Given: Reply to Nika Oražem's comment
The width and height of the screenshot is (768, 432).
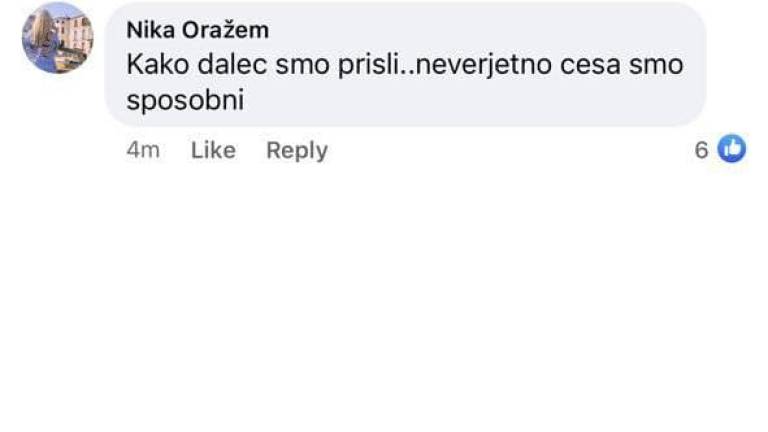Looking at the screenshot, I should (297, 150).
